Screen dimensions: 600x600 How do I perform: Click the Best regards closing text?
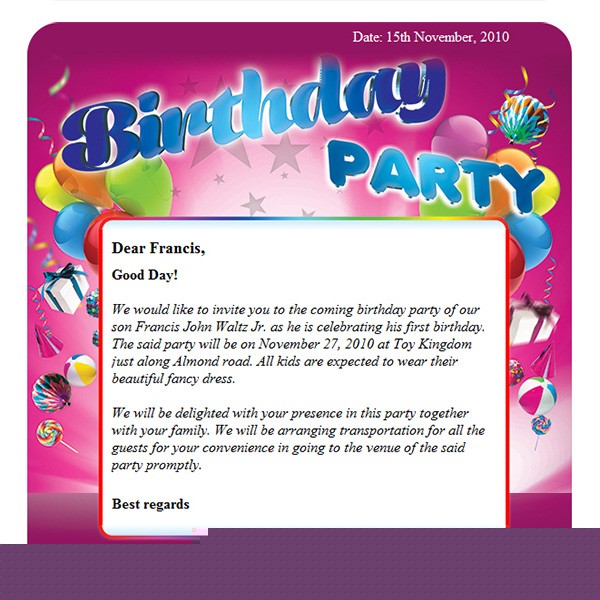(150, 504)
